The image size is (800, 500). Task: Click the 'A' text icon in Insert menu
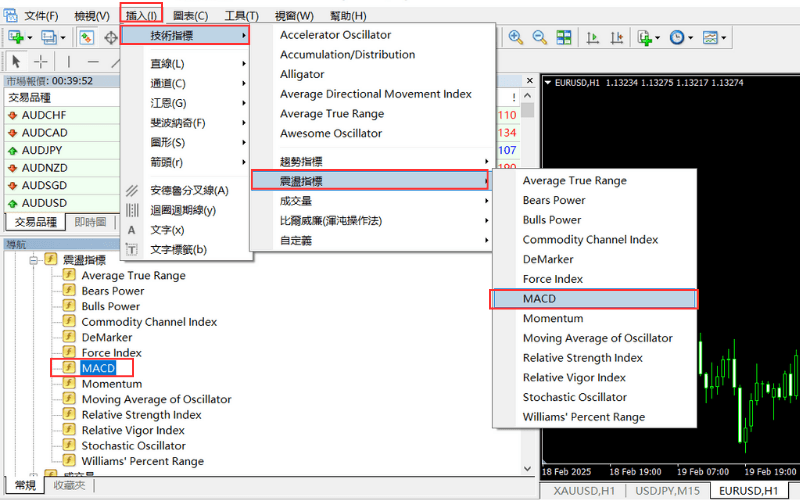132,230
